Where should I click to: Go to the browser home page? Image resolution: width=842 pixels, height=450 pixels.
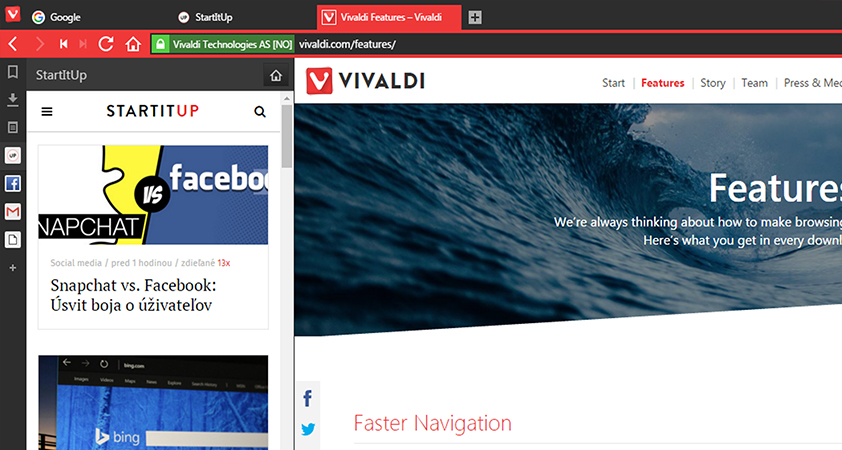coord(133,44)
